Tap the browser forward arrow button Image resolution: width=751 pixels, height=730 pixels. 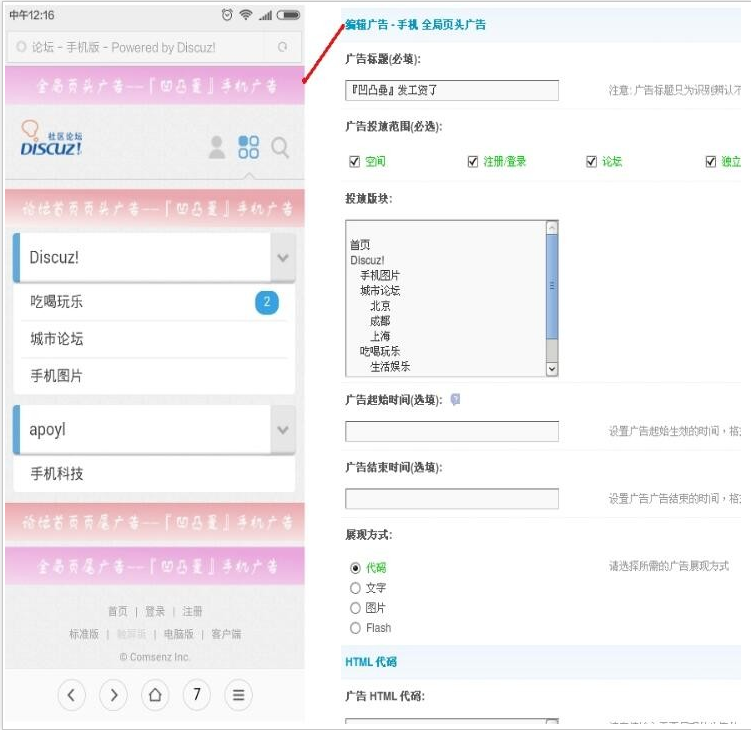(x=113, y=695)
